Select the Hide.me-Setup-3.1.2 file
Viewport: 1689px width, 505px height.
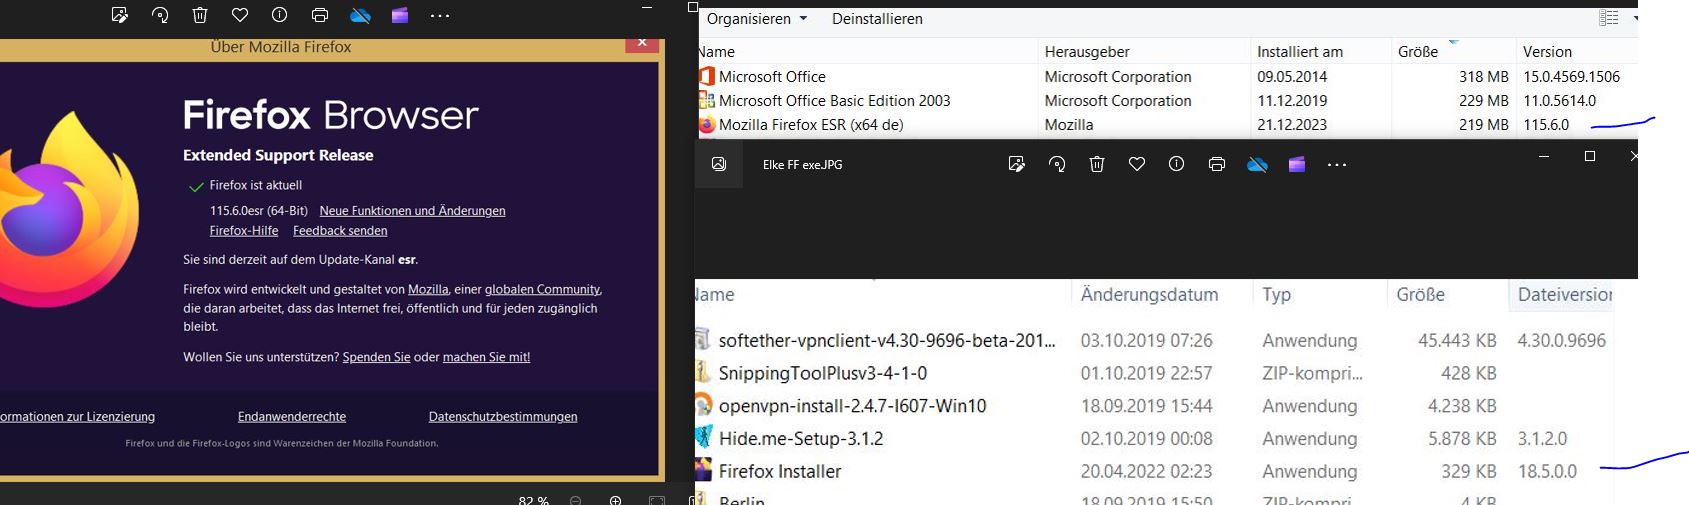point(800,439)
